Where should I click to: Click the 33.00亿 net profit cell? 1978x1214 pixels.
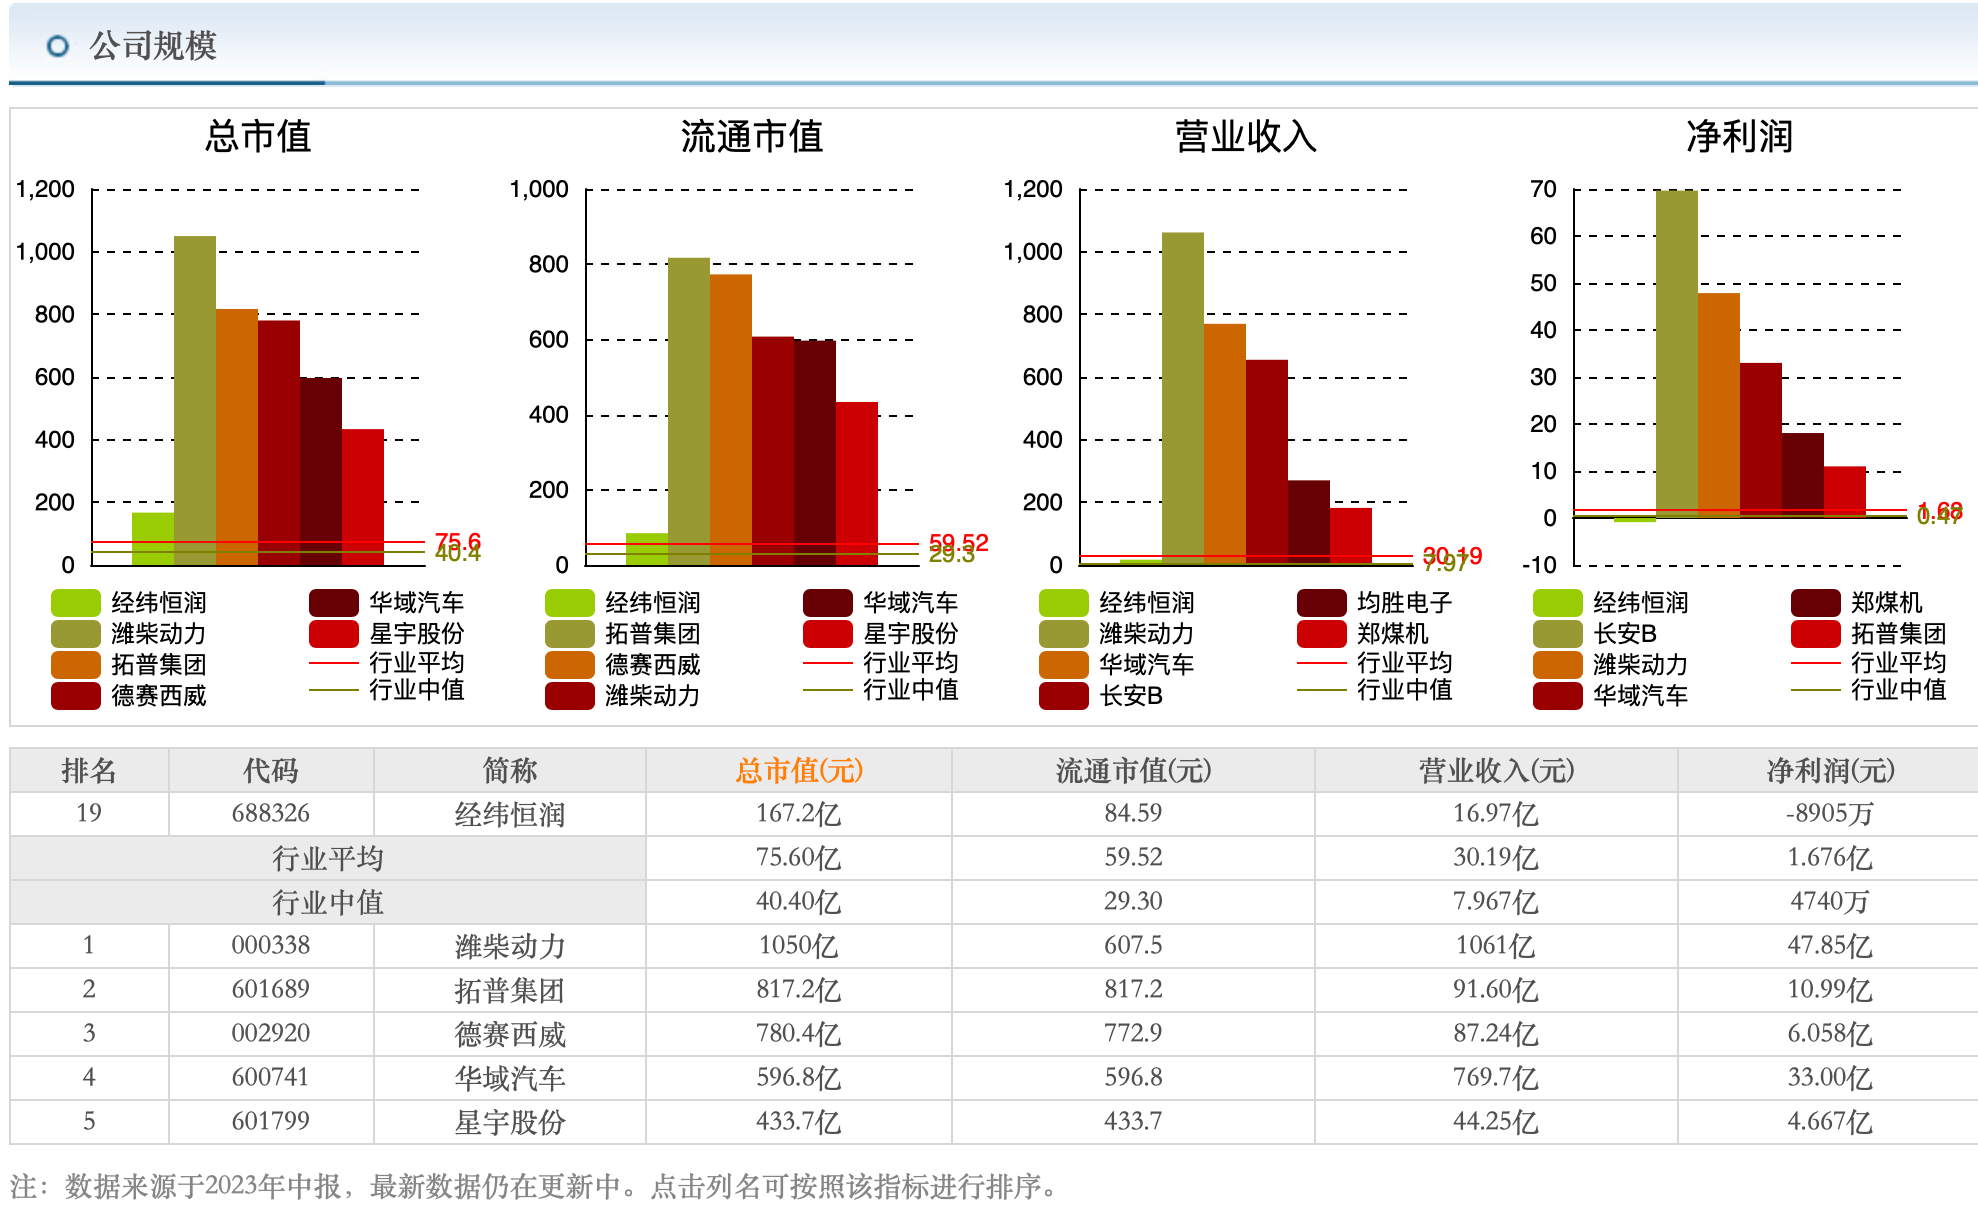tap(1830, 1078)
